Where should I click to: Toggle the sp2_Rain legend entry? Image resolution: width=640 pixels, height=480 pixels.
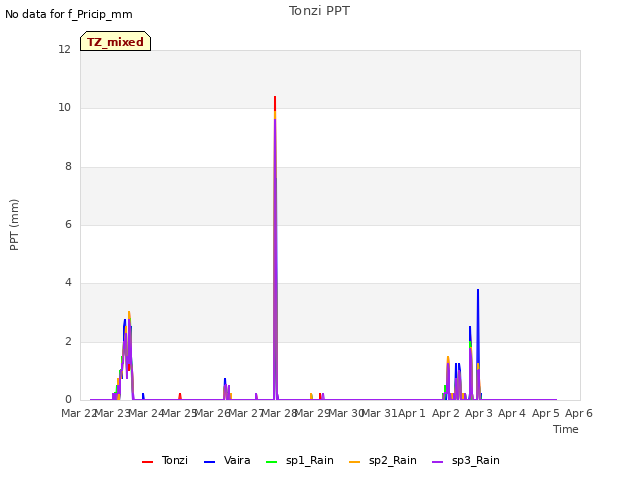point(383,460)
